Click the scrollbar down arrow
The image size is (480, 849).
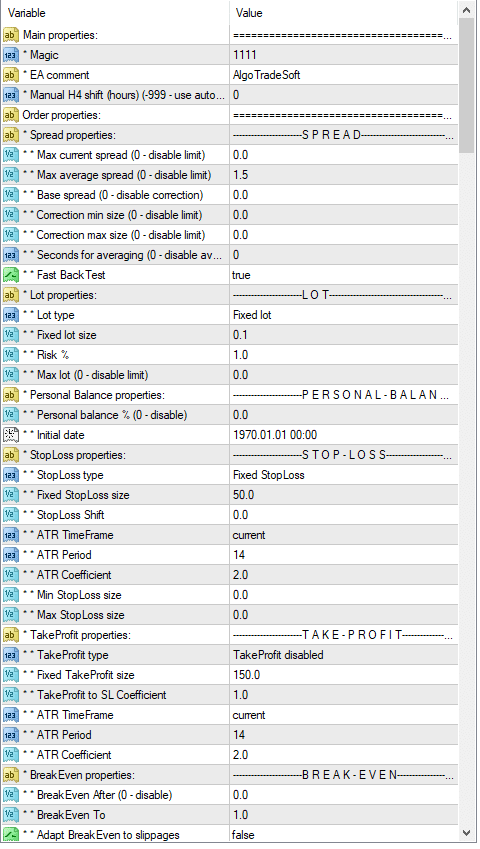click(466, 833)
